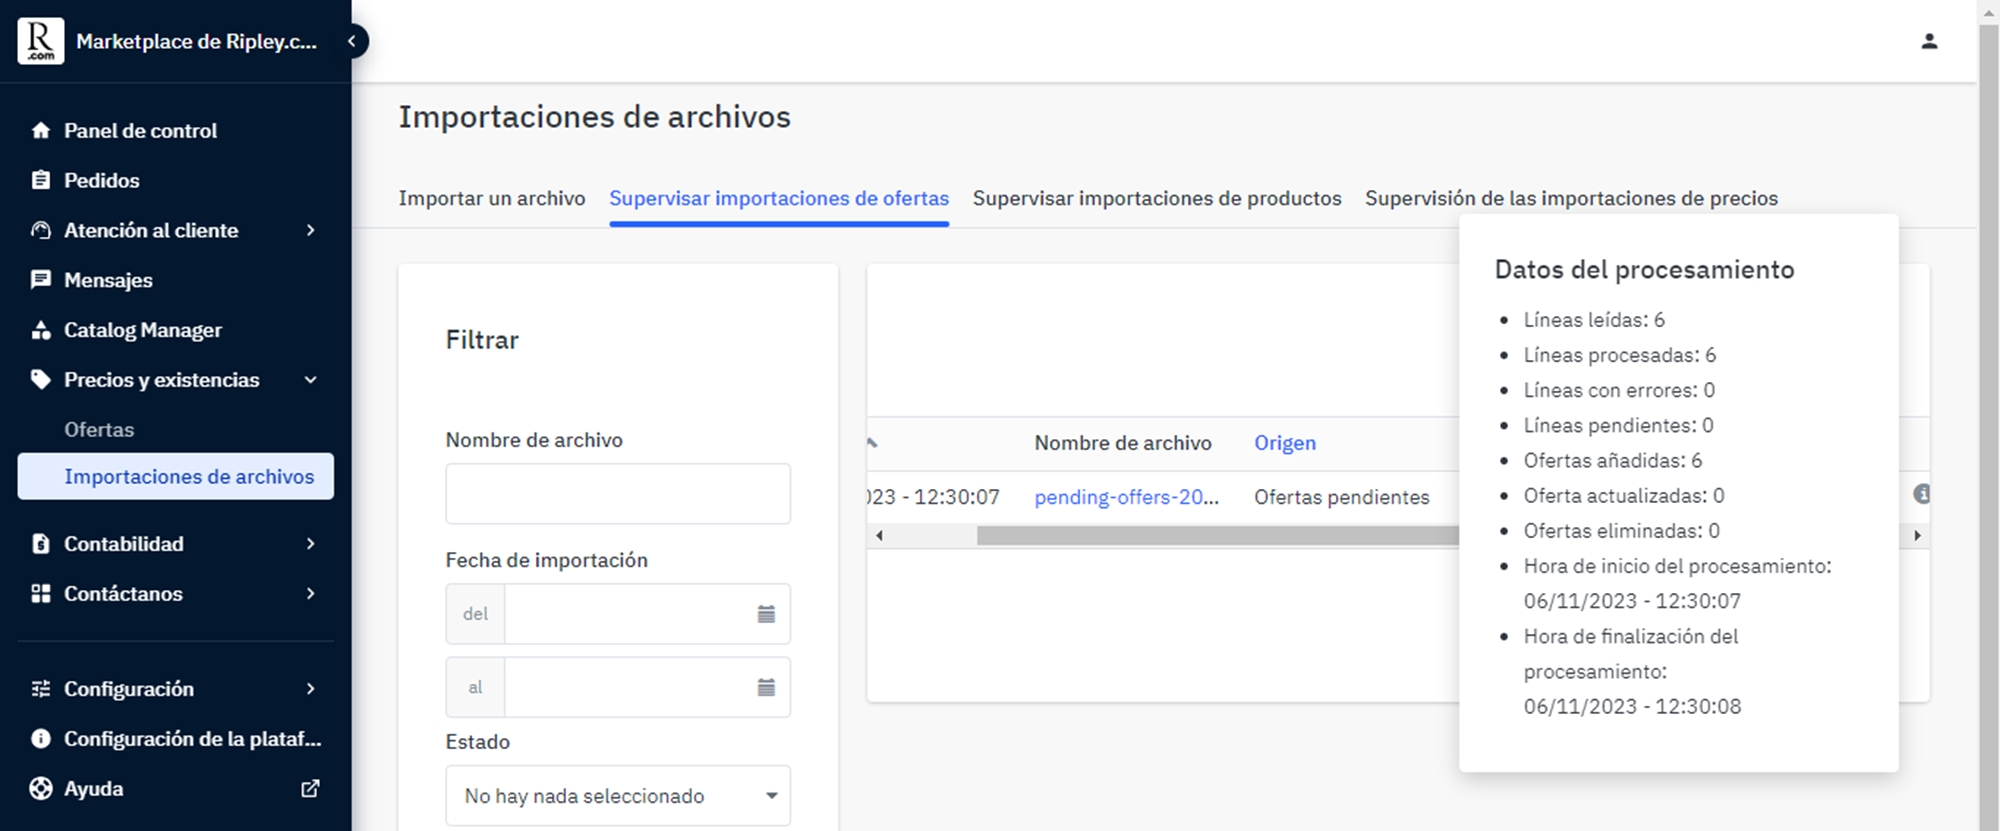This screenshot has width=2000, height=831.
Task: Click the table's horizontal scrollbar left arrow
Action: 879,536
